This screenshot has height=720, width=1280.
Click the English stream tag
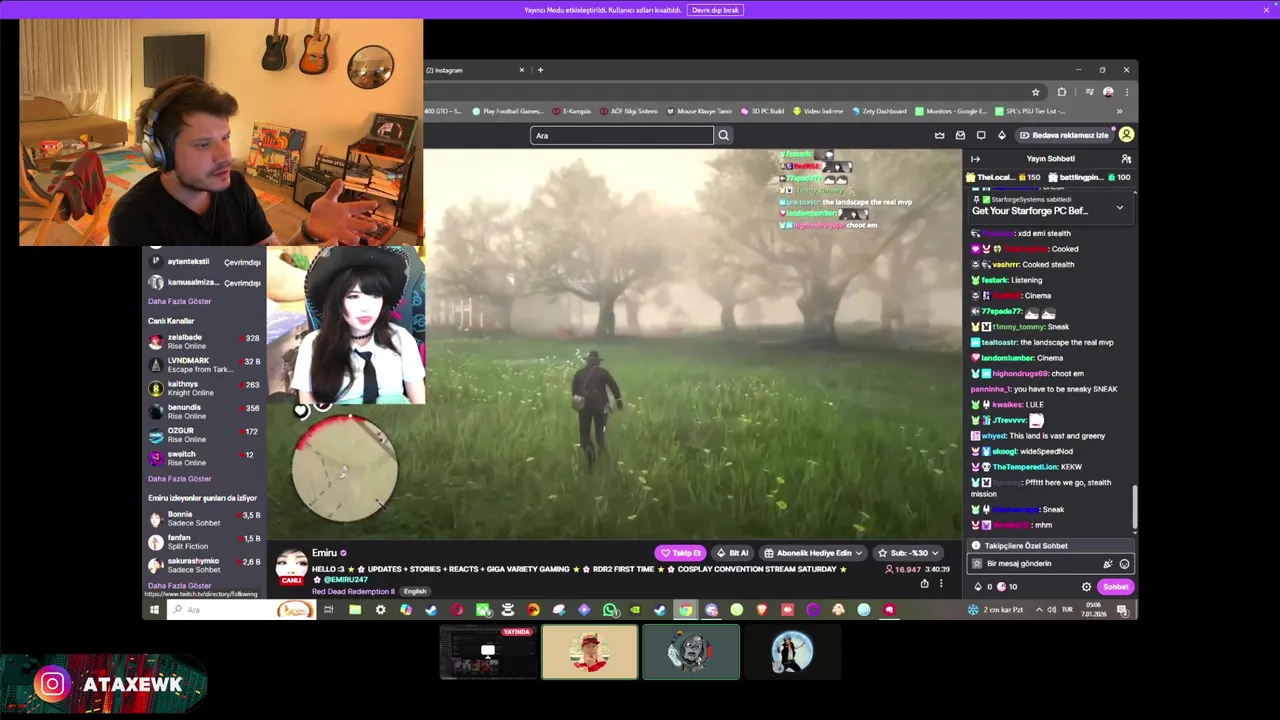(415, 592)
